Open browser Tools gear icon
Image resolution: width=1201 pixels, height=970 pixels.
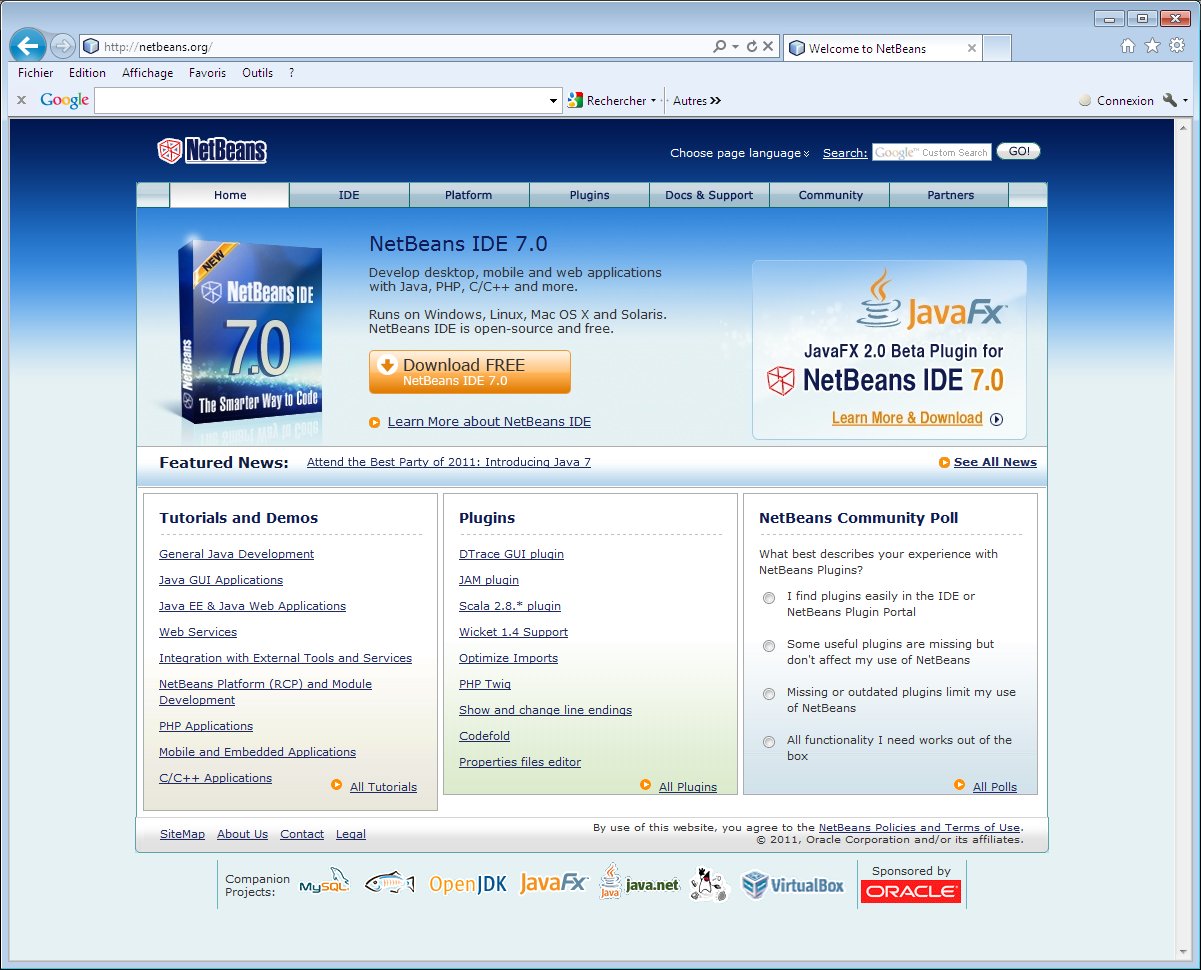[x=1176, y=46]
